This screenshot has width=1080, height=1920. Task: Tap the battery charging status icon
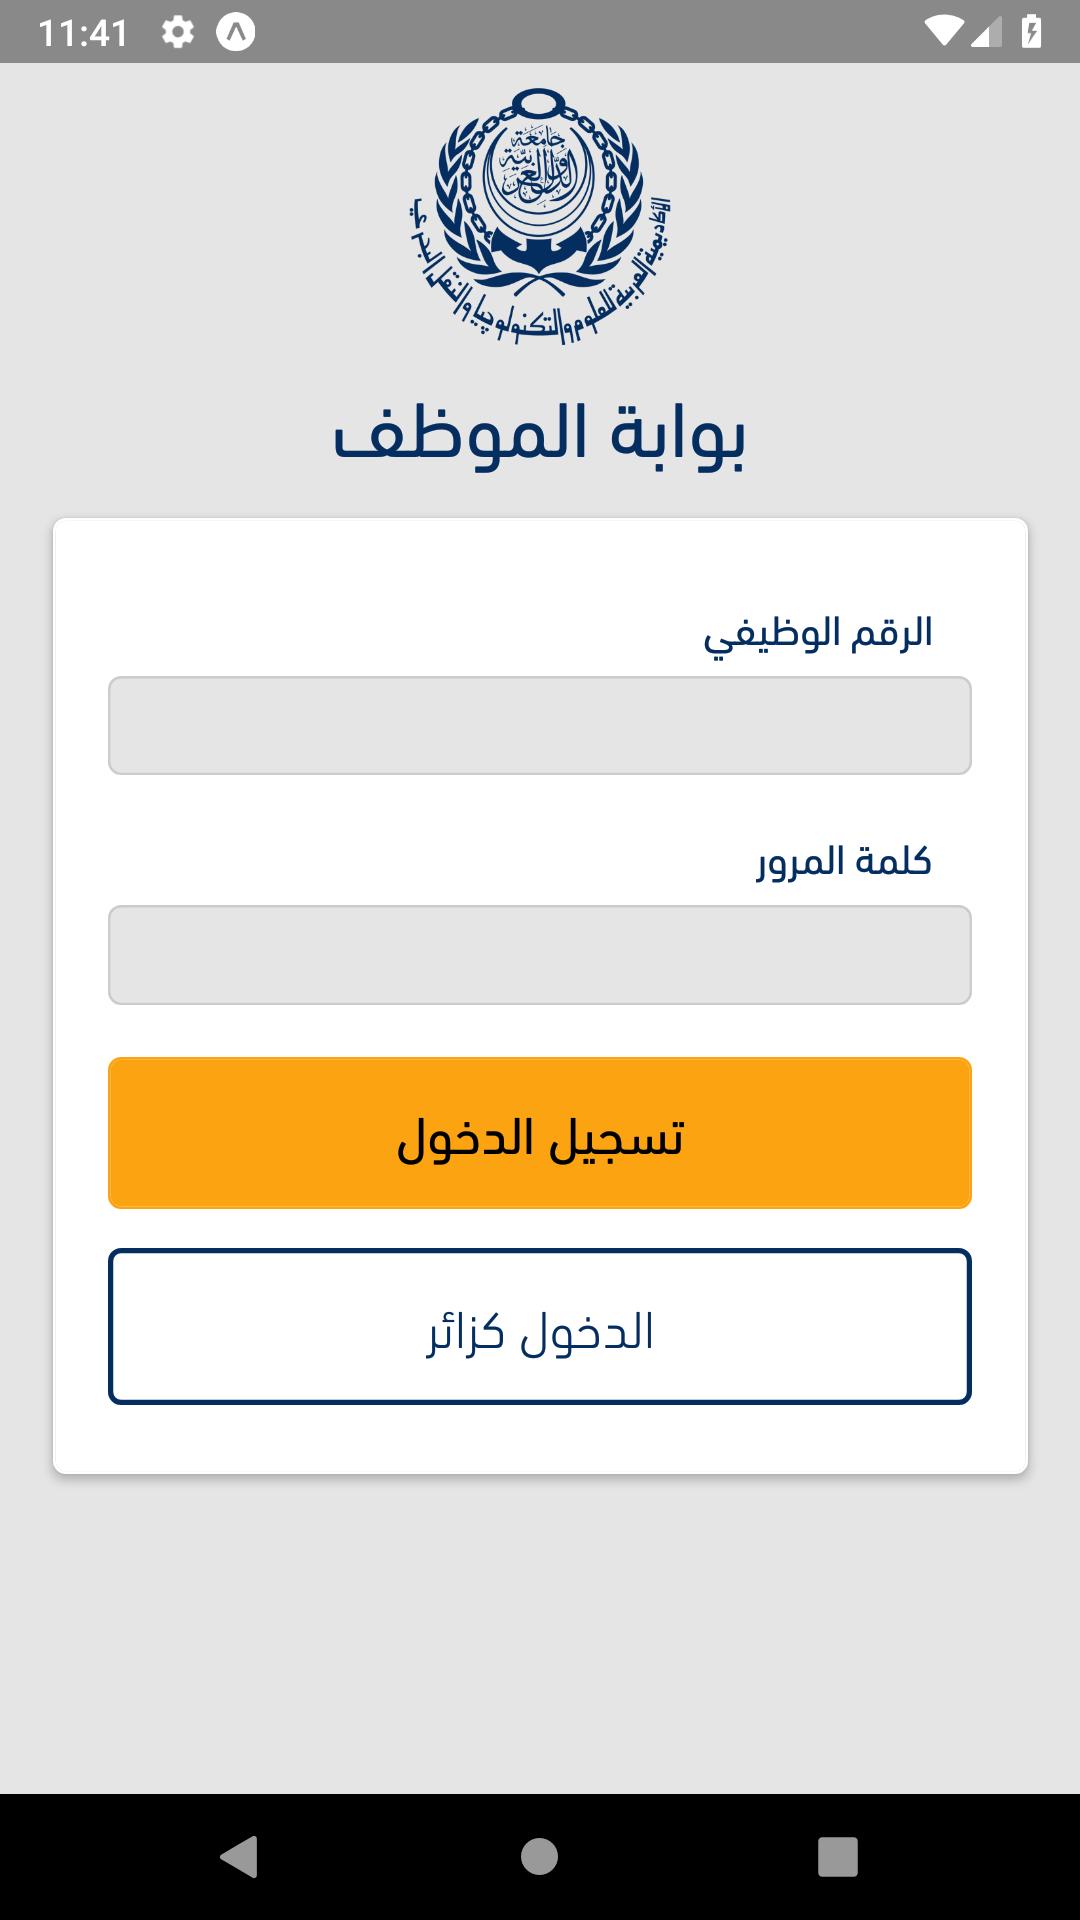pos(1031,32)
